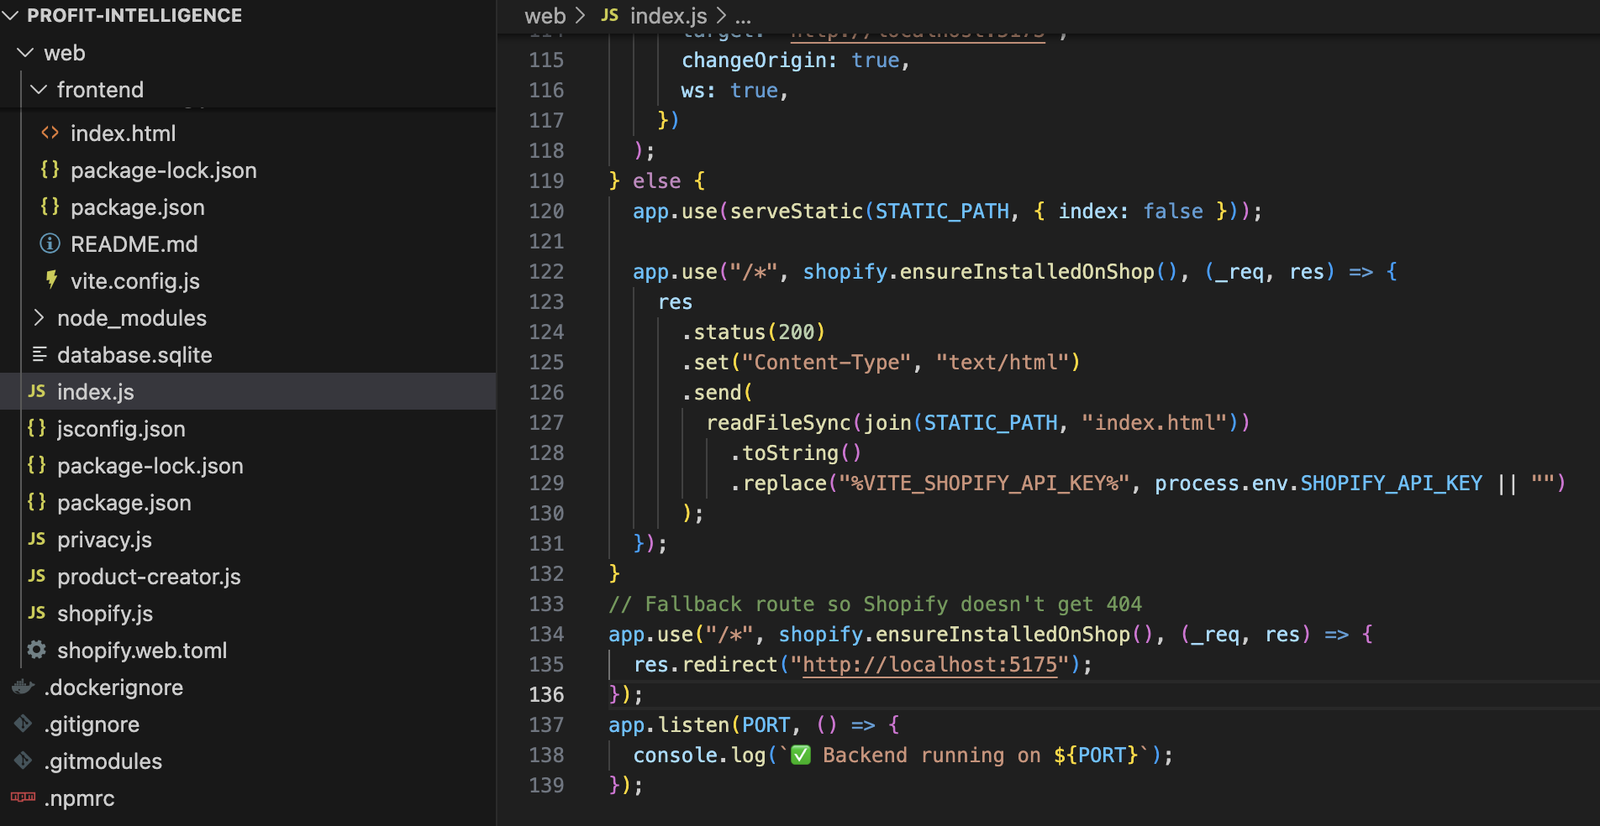Expand the node_modules folder chevron

click(39, 318)
